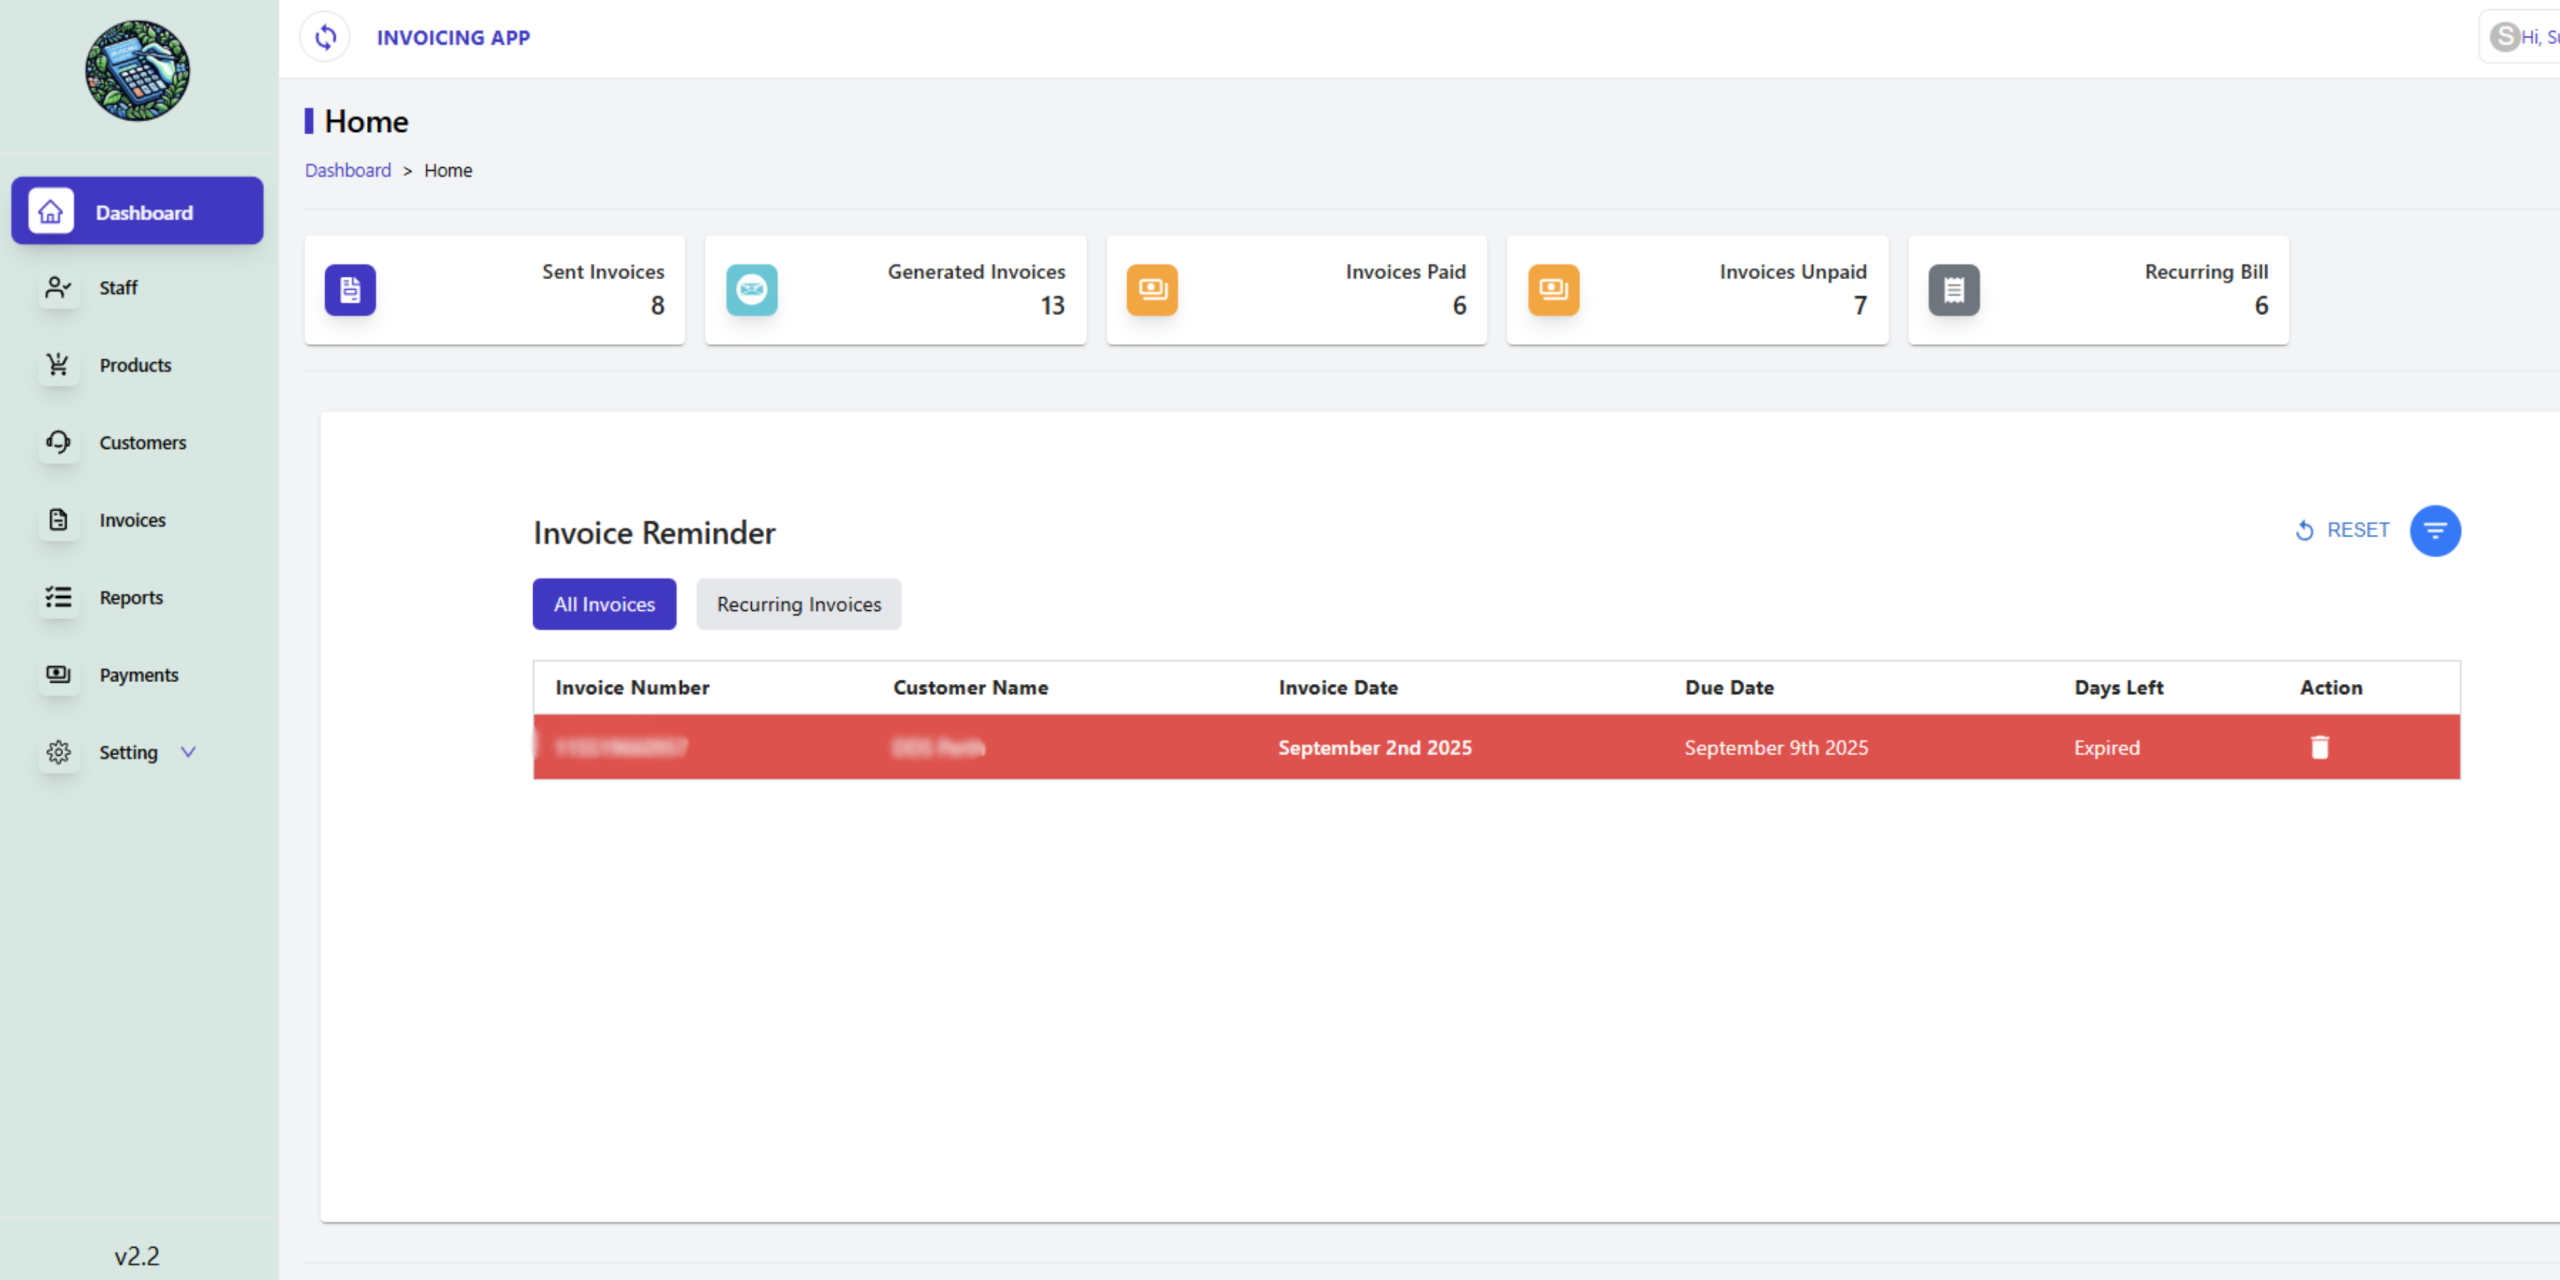The height and width of the screenshot is (1280, 2560).
Task: Click the Invoices Unpaid money icon
Action: [1553, 290]
